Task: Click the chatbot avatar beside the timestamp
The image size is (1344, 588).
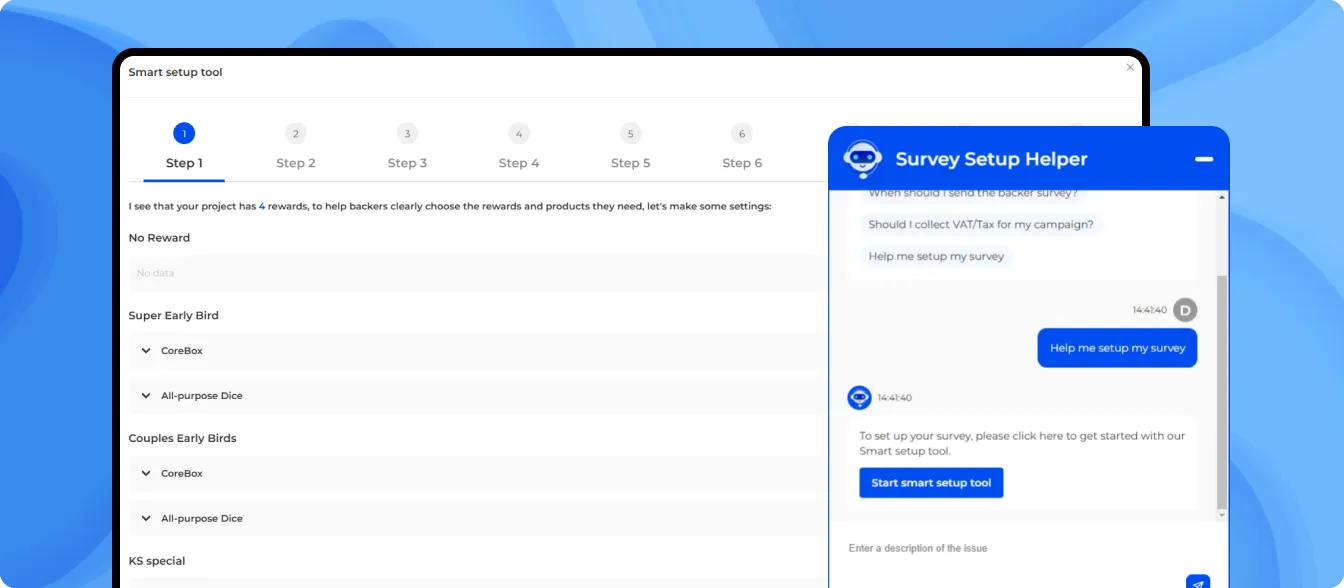Action: (859, 397)
